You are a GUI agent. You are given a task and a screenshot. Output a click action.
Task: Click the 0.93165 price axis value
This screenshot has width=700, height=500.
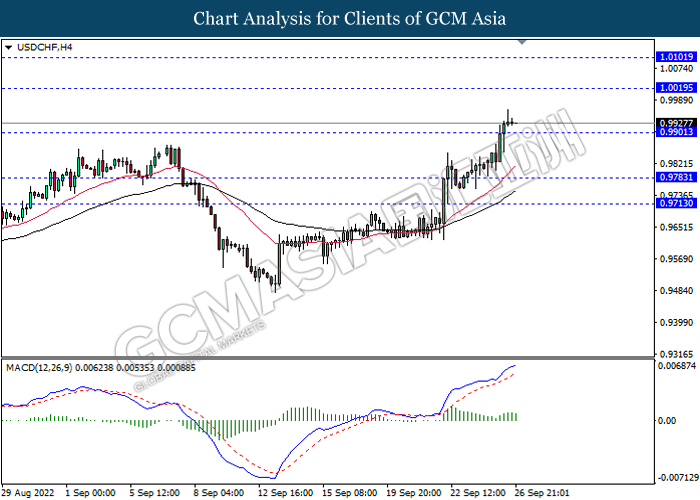pyautogui.click(x=676, y=354)
